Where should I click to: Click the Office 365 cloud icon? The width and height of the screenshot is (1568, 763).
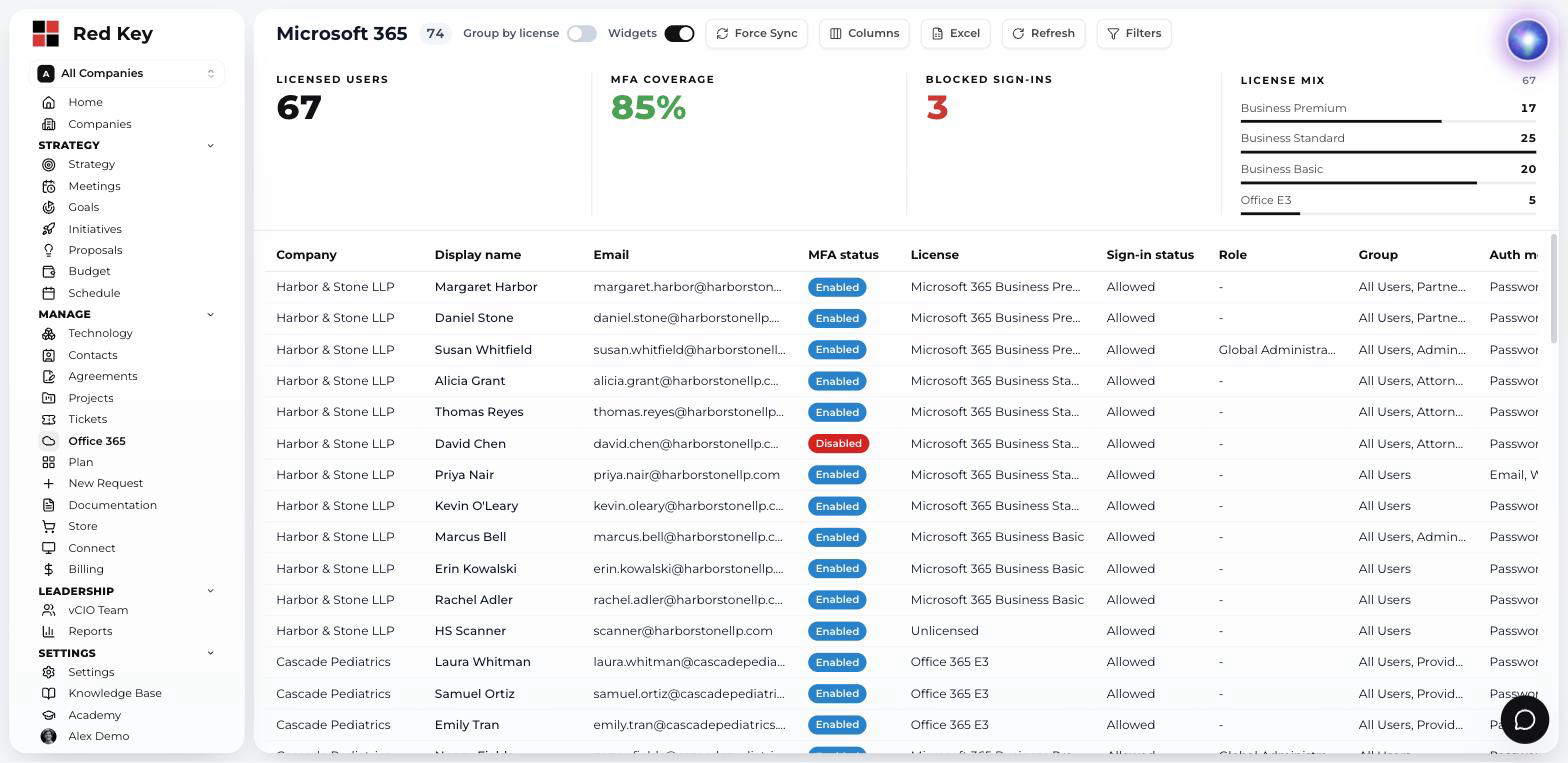48,441
